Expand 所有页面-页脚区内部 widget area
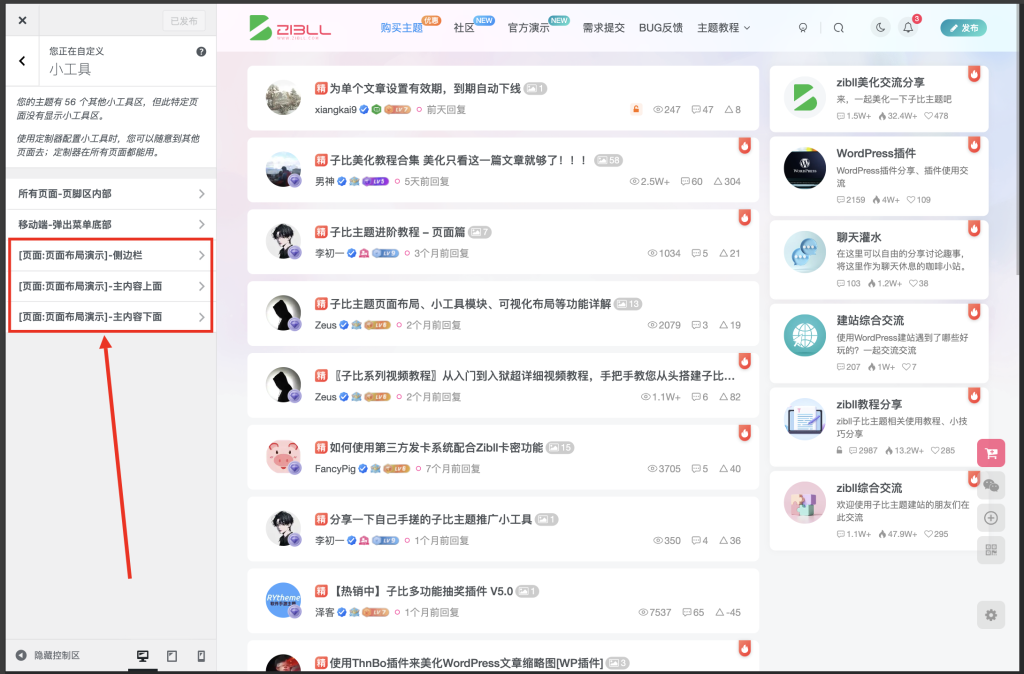 [111, 194]
